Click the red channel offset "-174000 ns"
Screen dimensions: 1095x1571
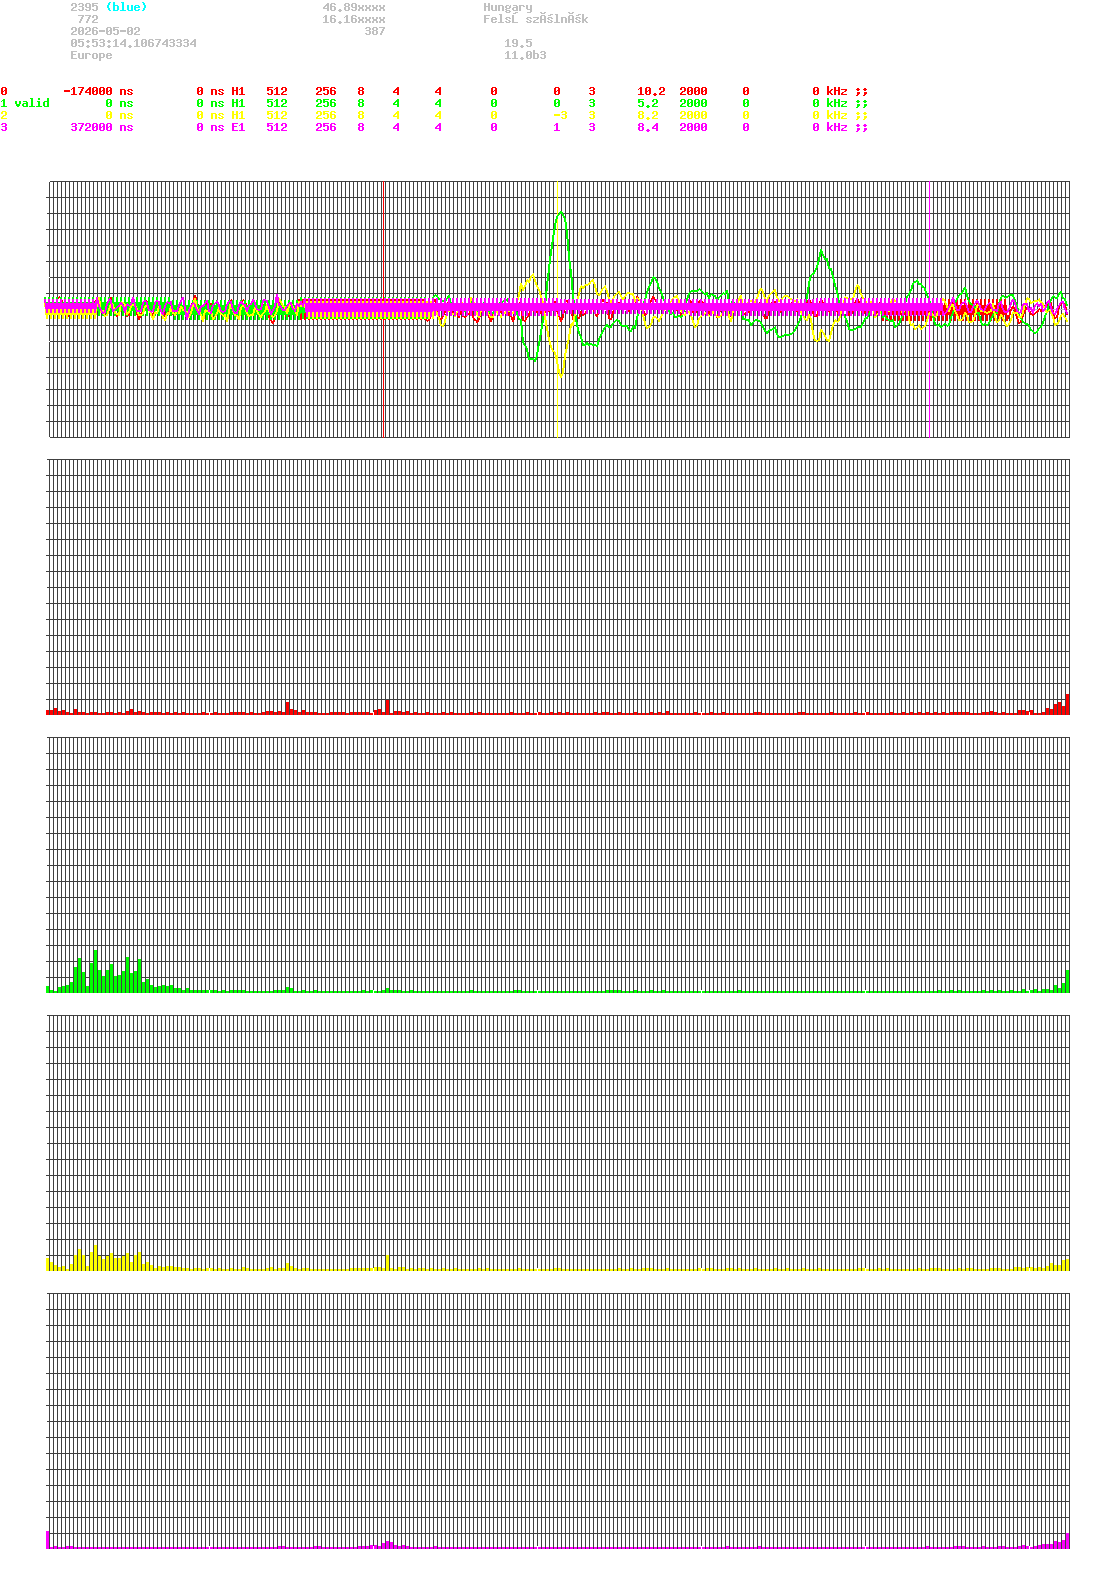[x=98, y=91]
